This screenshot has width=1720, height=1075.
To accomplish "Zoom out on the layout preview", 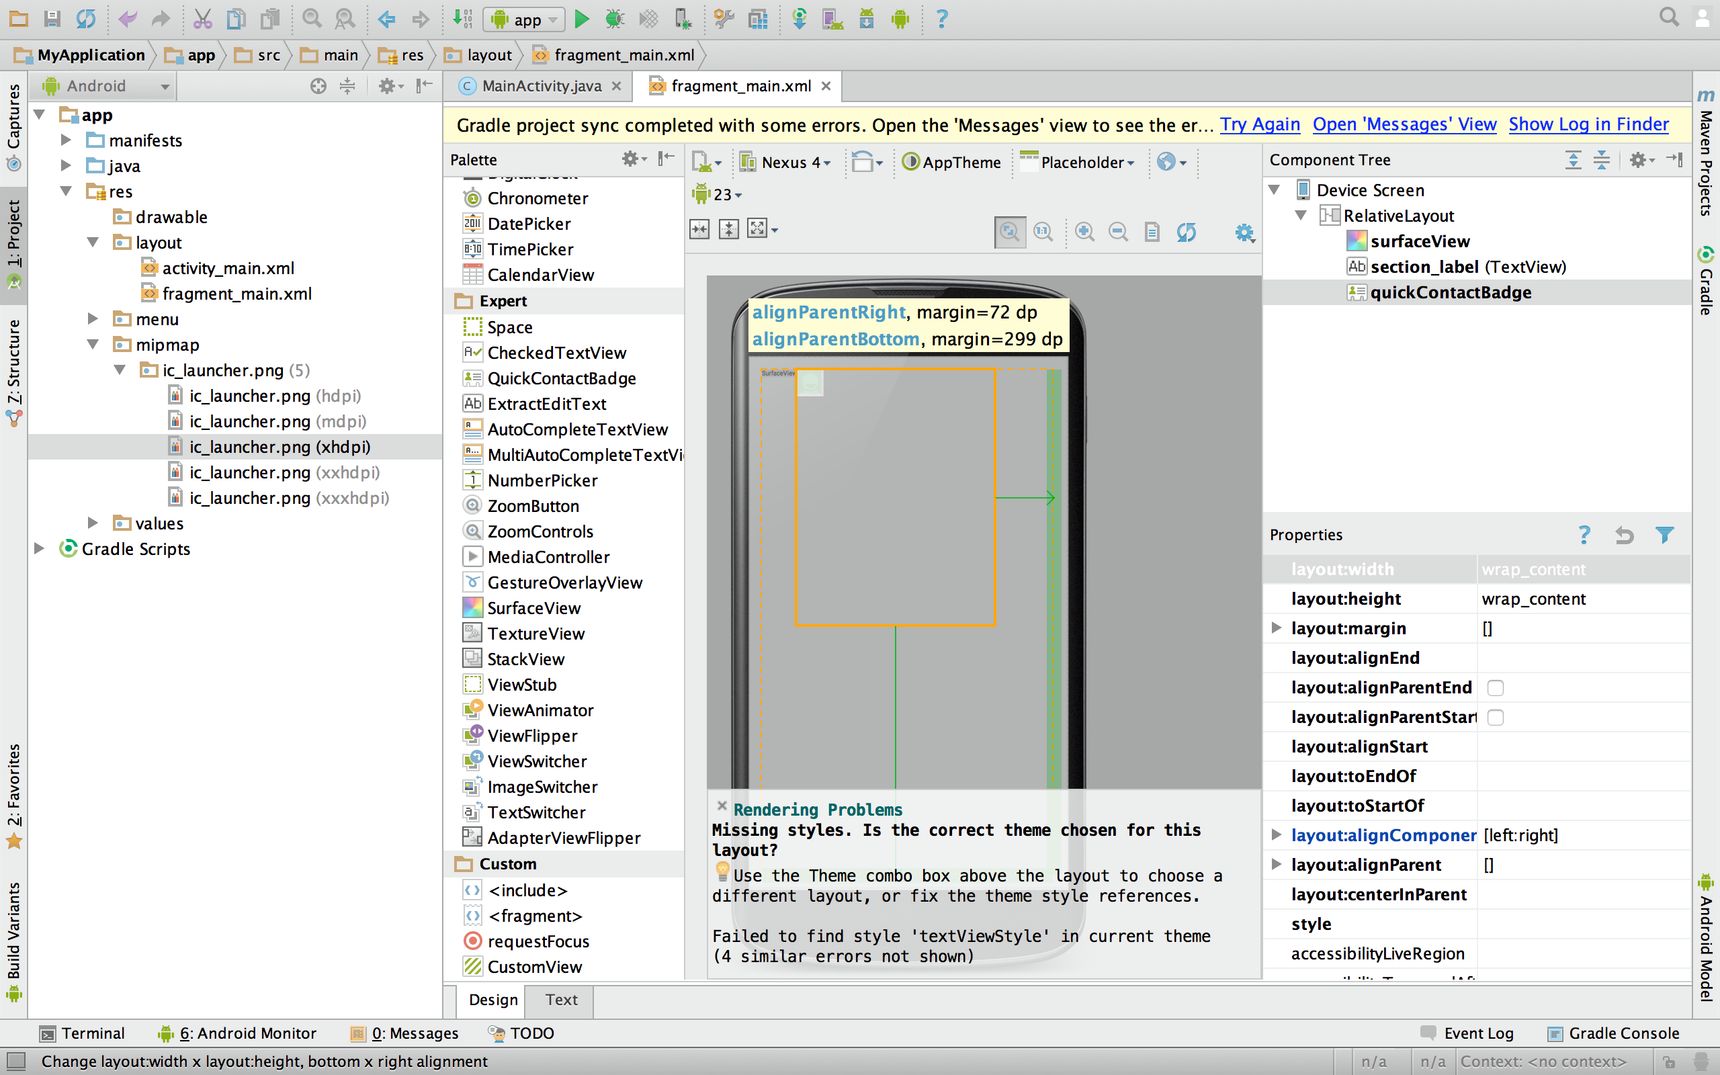I will (1119, 232).
